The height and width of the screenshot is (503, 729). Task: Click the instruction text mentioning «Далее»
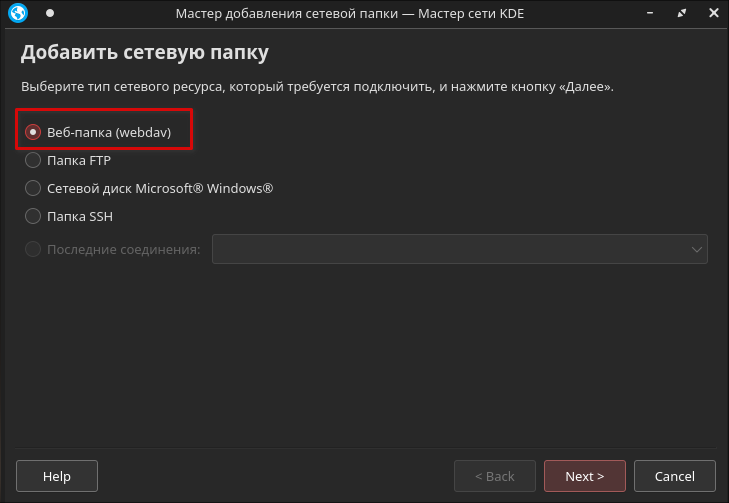[317, 87]
